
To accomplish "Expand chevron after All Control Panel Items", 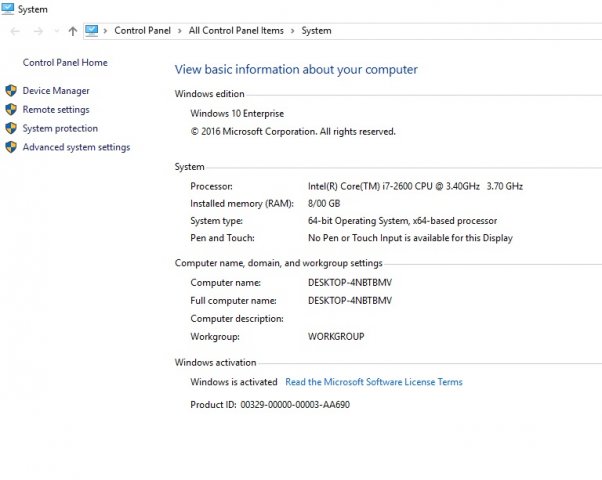I will tap(294, 31).
